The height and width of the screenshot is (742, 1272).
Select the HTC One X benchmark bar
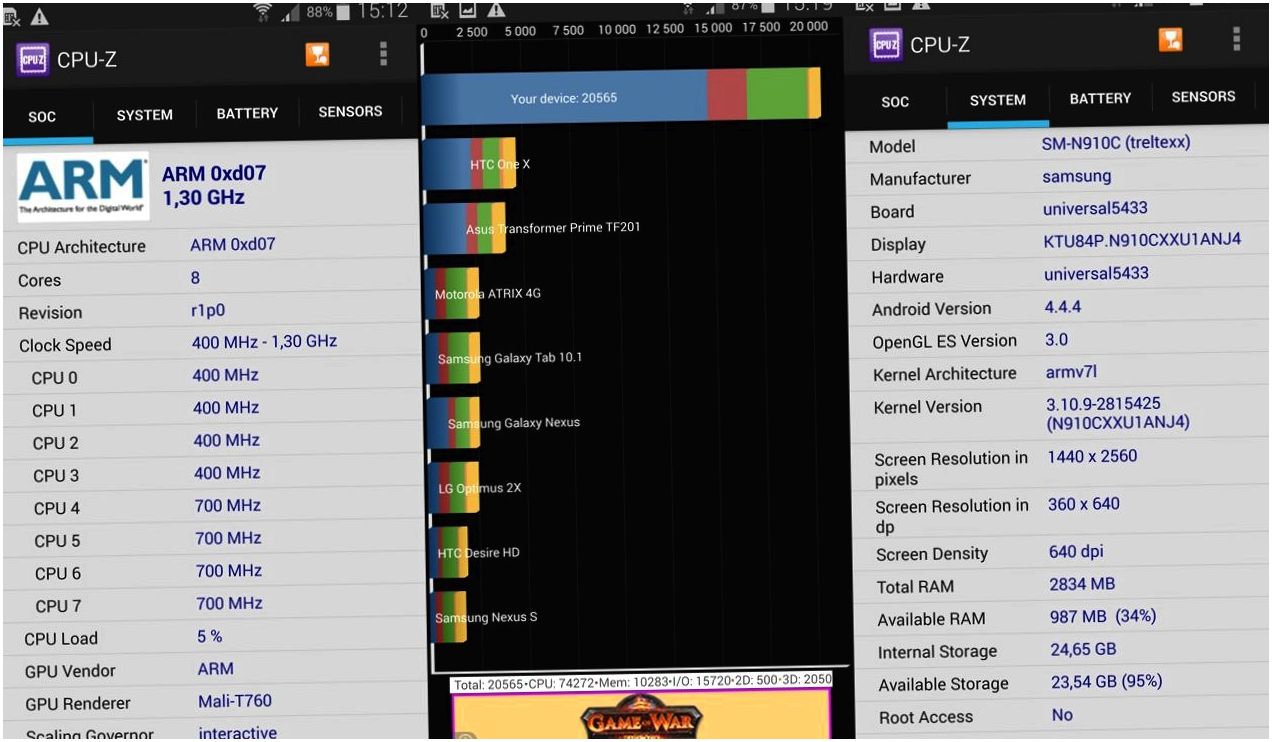click(469, 164)
